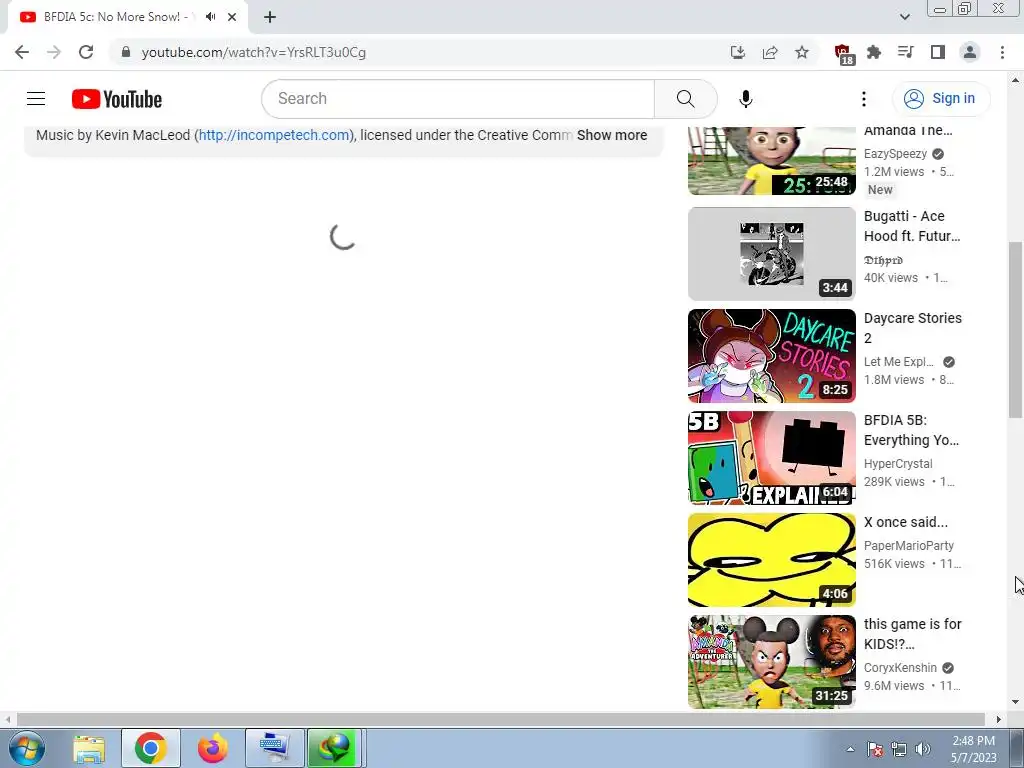Screen dimensions: 1024x768
Task: Go to YouTube home via logo
Action: coord(117,99)
